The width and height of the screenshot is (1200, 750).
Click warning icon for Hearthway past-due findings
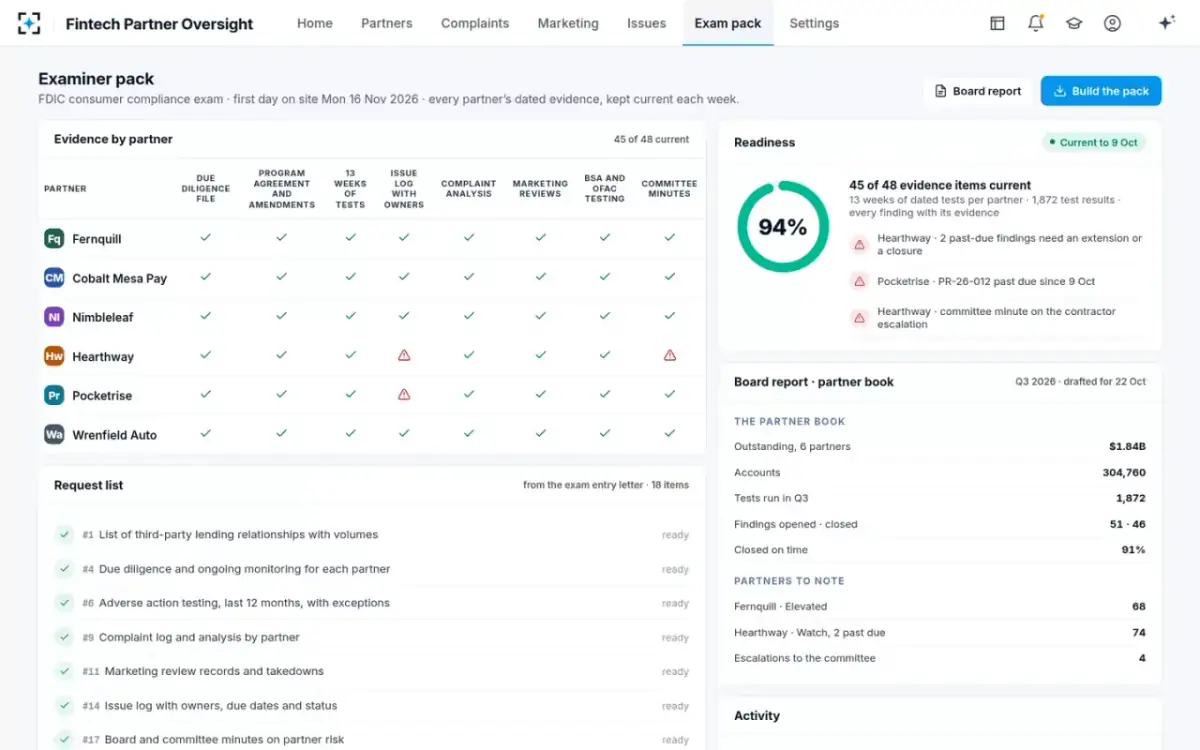click(x=859, y=244)
